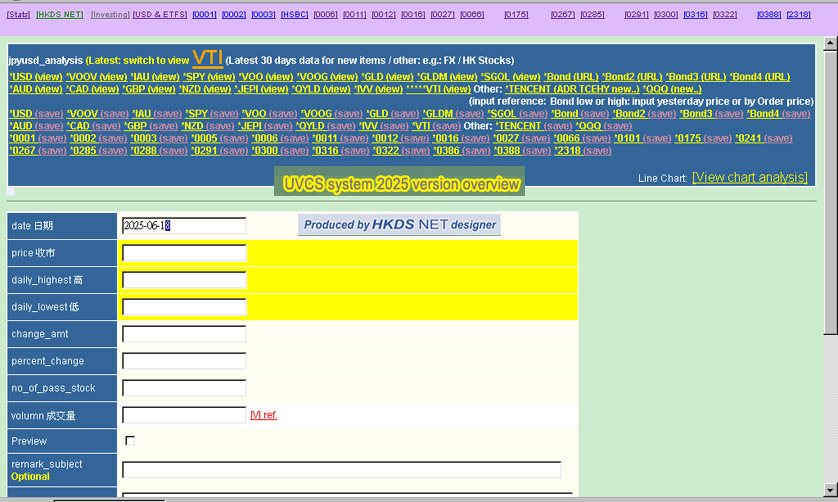This screenshot has height=502, width=838.
Task: Click the *0267 (save) link
Action: pyautogui.click(x=38, y=151)
